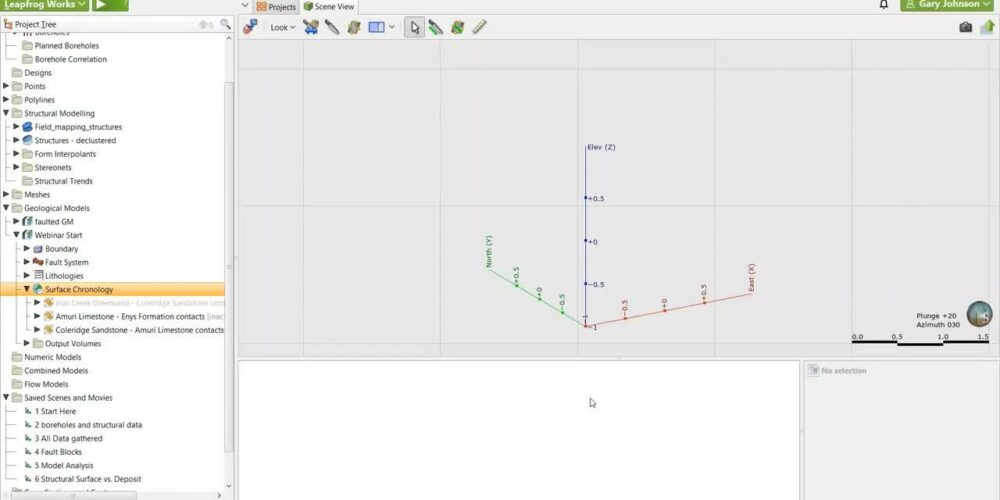Select the Lithologies tree item
Image resolution: width=1000 pixels, height=500 pixels.
[64, 275]
